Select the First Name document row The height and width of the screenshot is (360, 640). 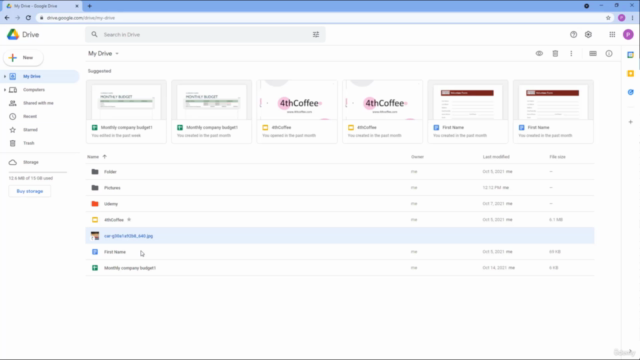[340, 252]
